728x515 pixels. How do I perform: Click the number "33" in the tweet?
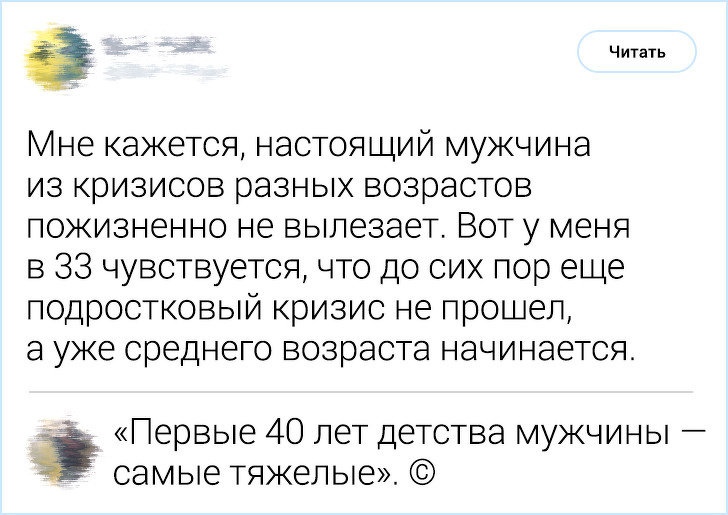pos(74,269)
